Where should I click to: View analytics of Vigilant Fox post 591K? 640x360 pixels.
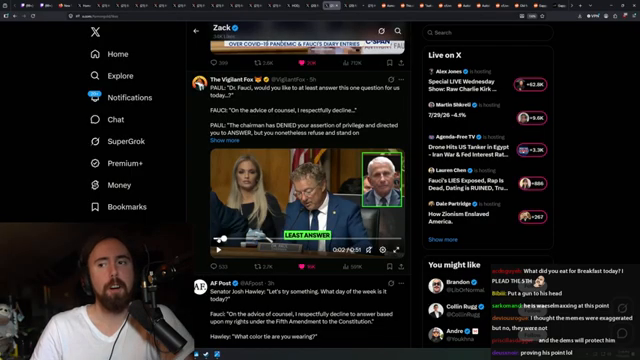click(352, 267)
